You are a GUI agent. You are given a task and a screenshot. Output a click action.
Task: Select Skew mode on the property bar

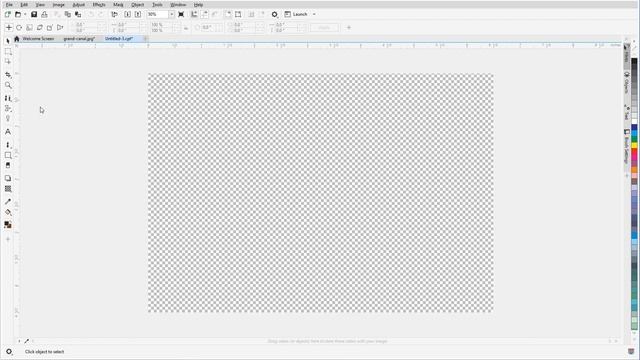click(40, 28)
